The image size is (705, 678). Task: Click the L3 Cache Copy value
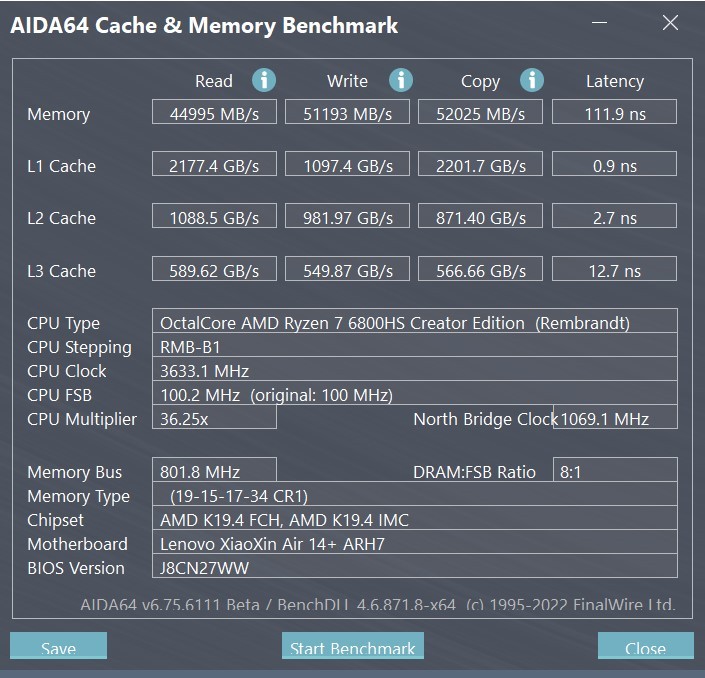tap(480, 270)
